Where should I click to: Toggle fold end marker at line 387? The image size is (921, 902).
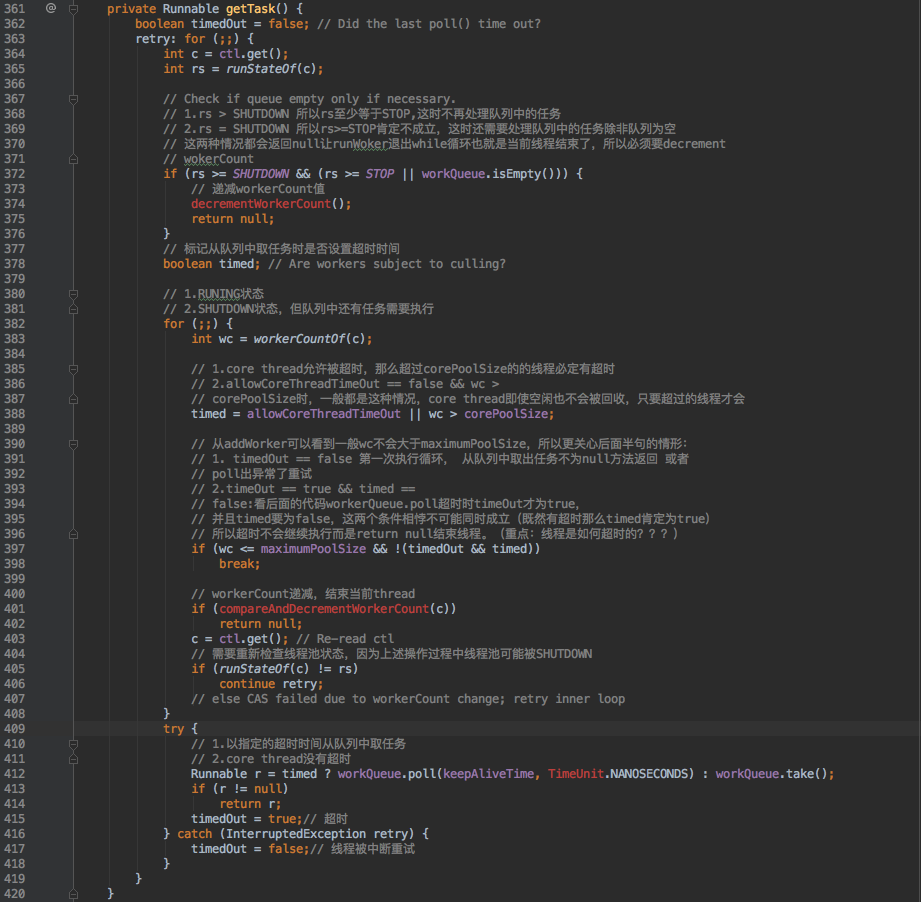pyautogui.click(x=73, y=399)
